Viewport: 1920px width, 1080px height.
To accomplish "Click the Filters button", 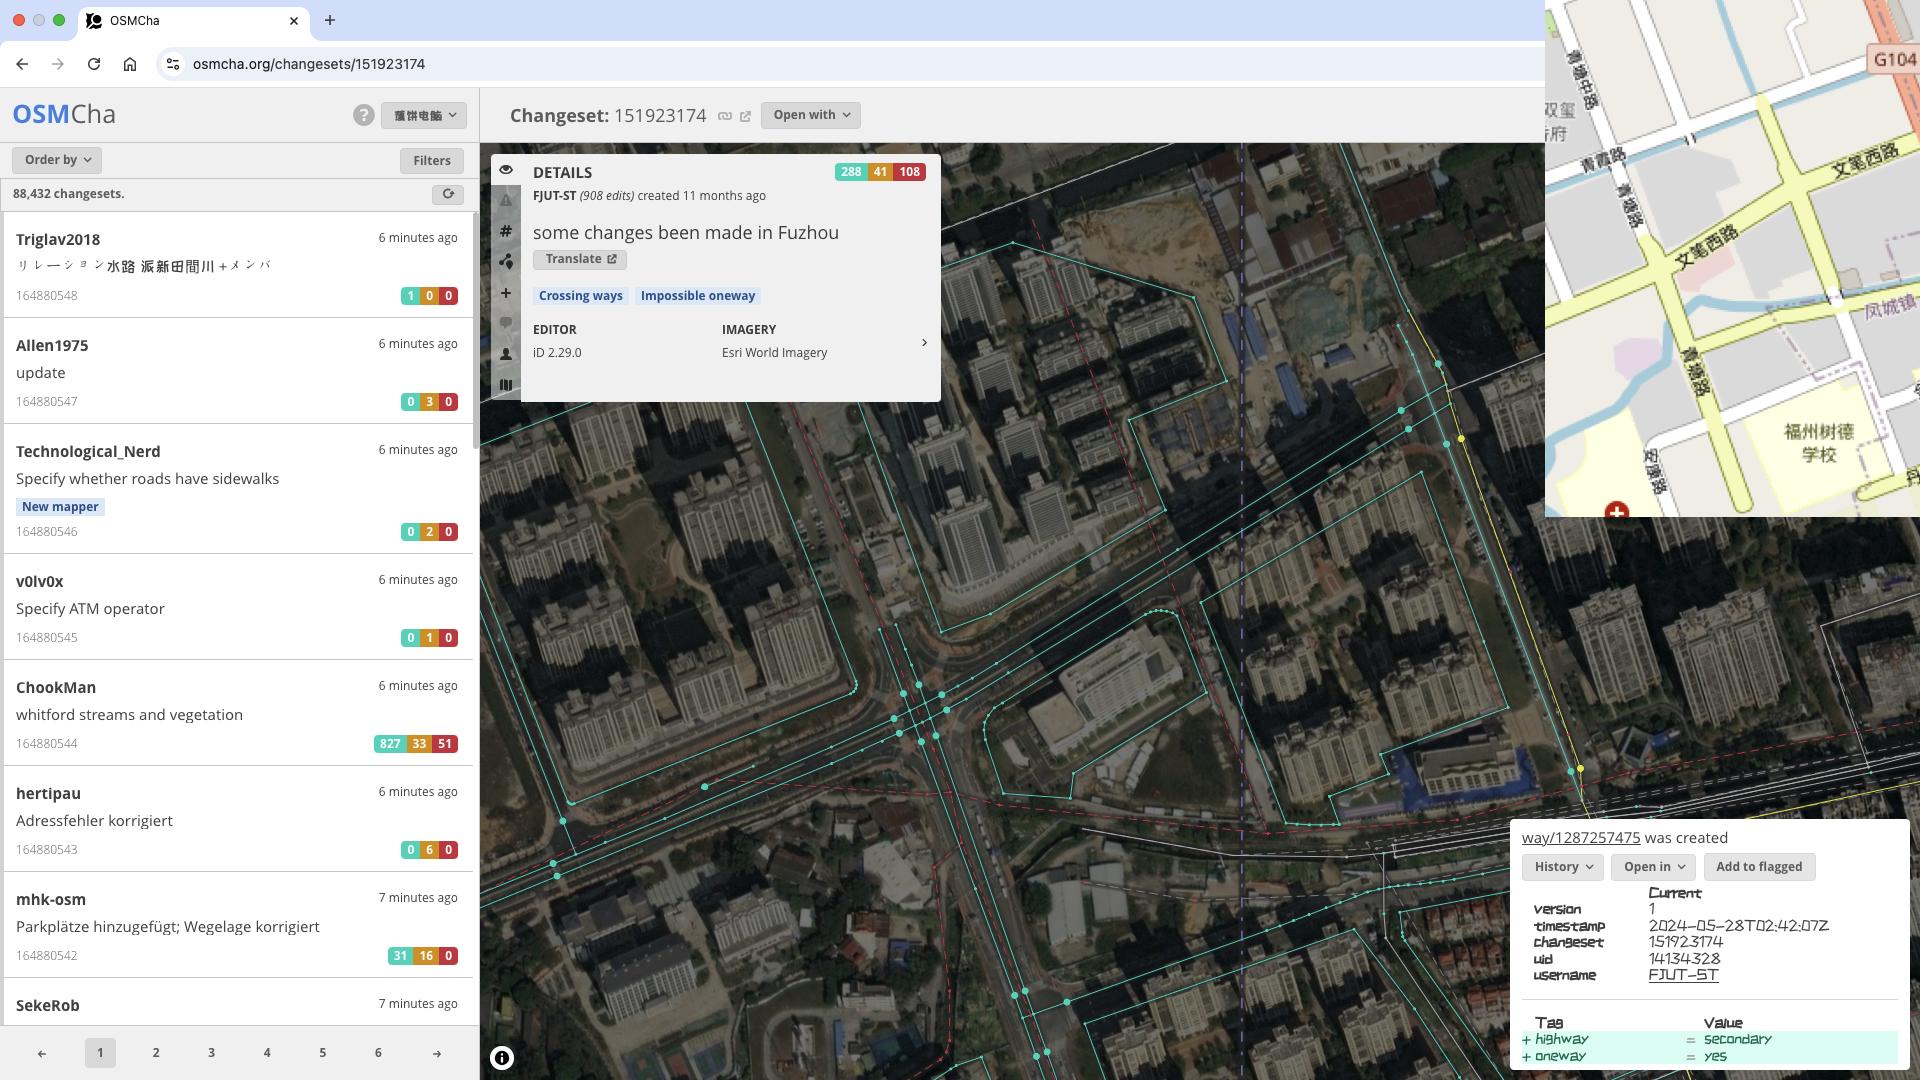I will pos(432,160).
